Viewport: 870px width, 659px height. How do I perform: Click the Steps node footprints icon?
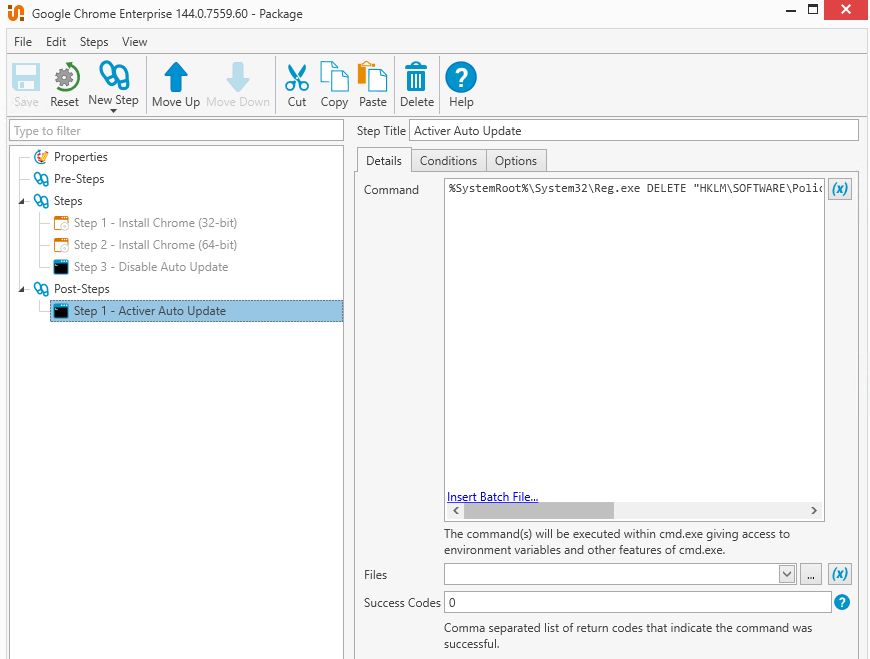[x=41, y=201]
